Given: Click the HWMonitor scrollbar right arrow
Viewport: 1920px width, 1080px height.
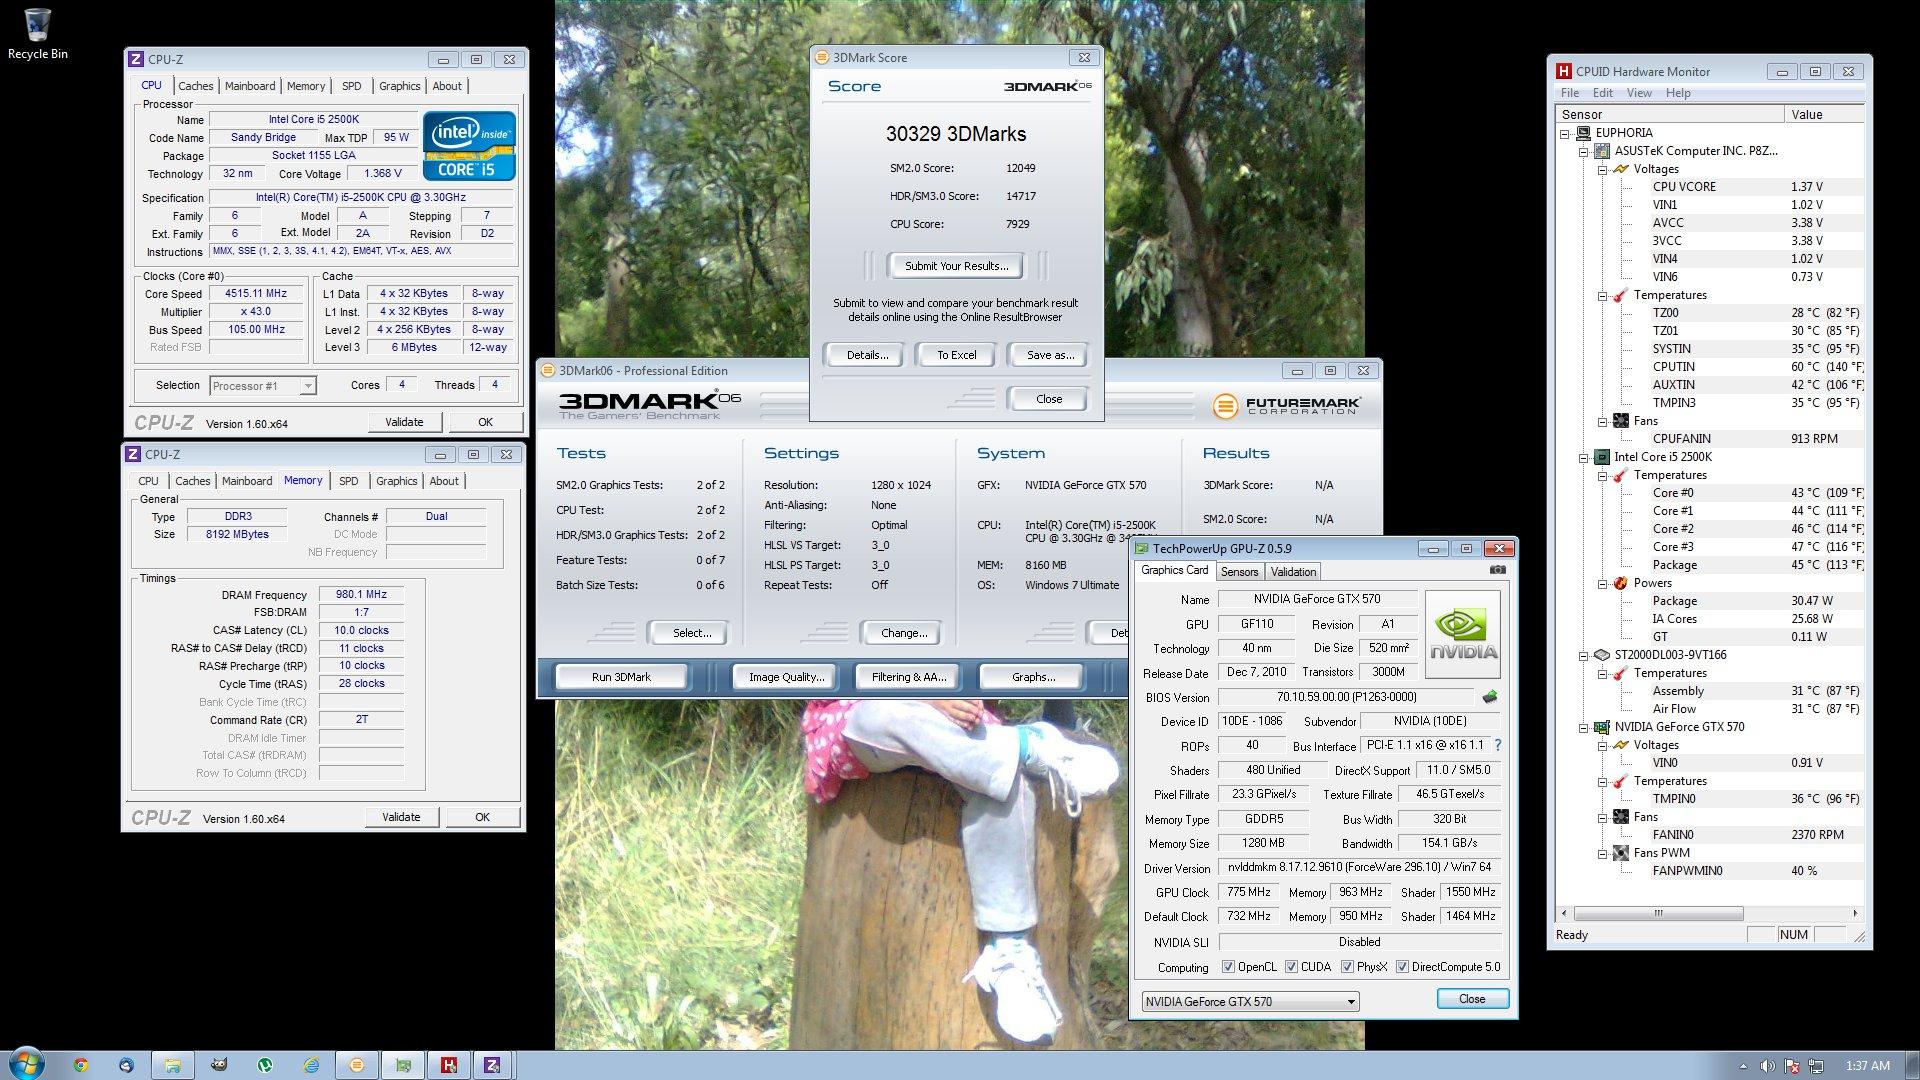Looking at the screenshot, I should coord(1855,913).
